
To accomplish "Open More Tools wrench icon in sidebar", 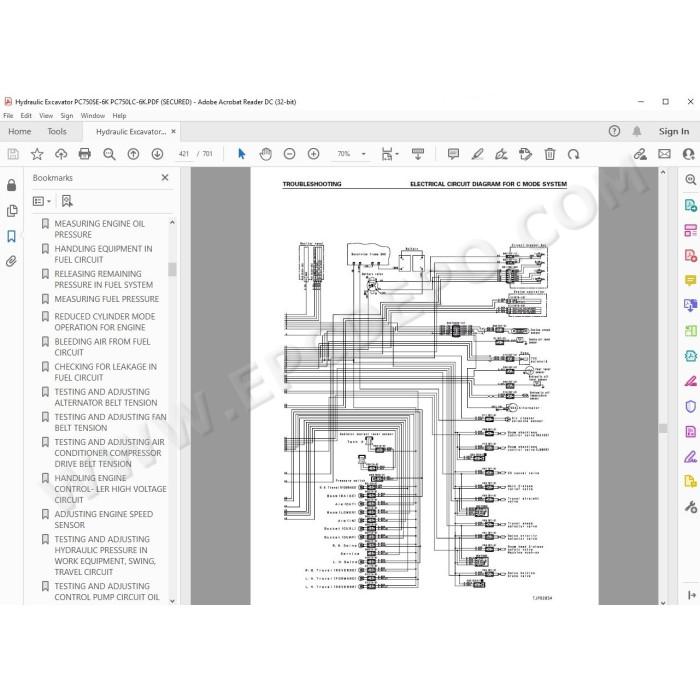I will tap(690, 507).
